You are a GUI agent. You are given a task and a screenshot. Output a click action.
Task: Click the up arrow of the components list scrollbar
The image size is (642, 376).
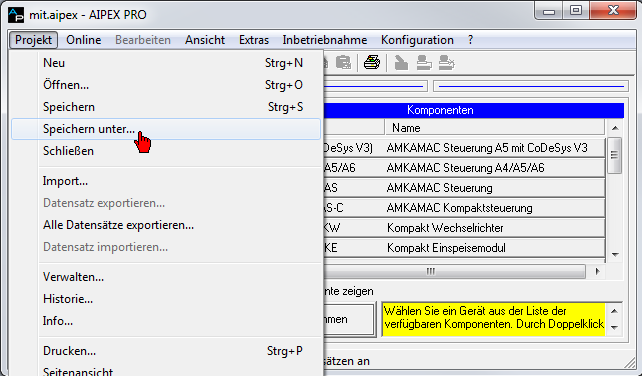click(615, 128)
